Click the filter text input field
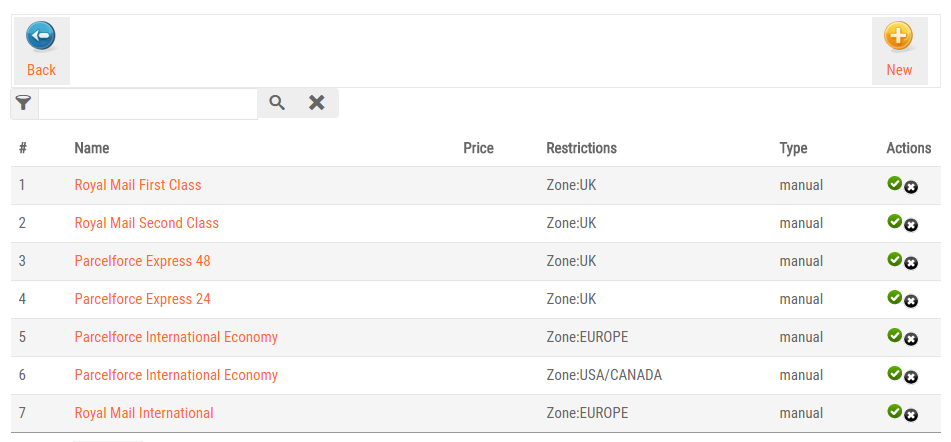Screen dimensions: 951x442 148,103
